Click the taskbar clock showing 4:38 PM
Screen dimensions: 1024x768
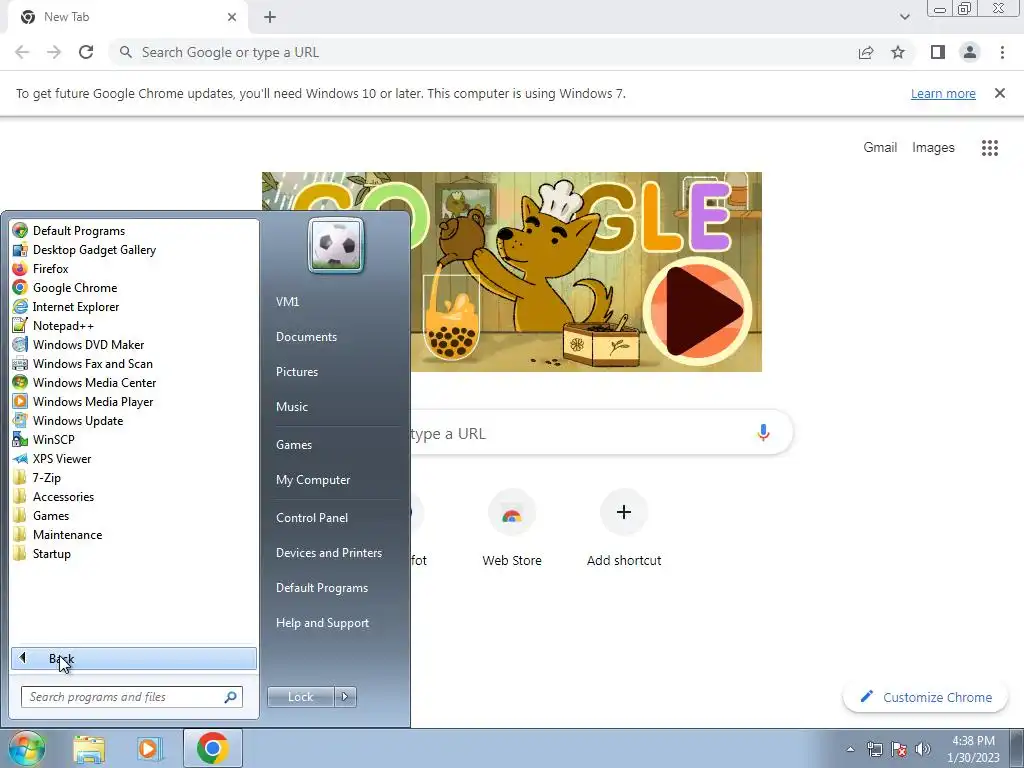[x=973, y=749]
